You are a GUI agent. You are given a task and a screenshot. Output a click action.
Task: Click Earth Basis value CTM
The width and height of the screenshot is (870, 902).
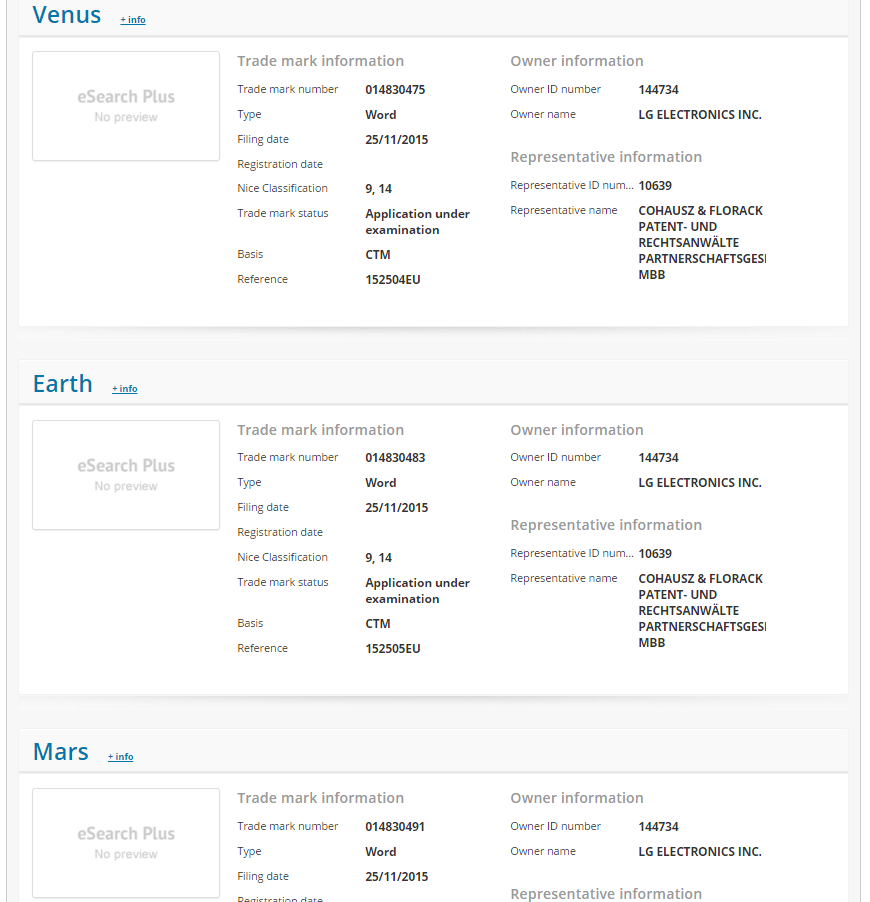(x=378, y=624)
